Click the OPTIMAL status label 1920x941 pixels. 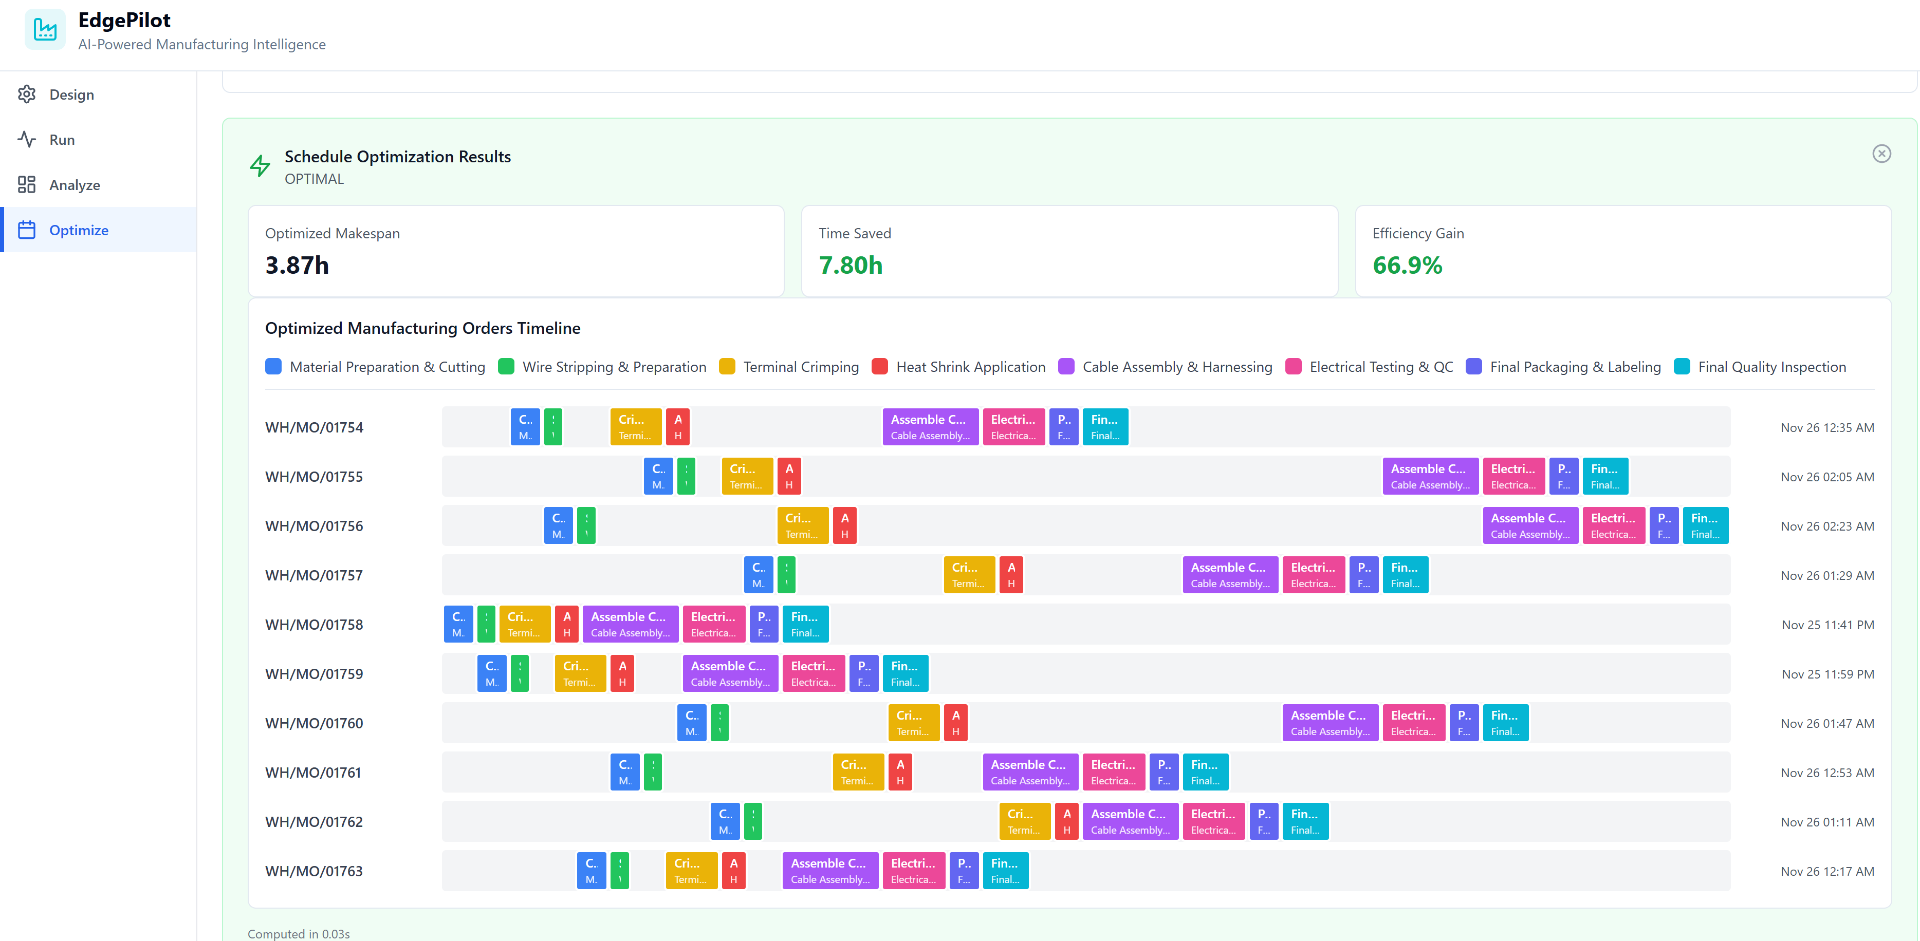tap(314, 179)
